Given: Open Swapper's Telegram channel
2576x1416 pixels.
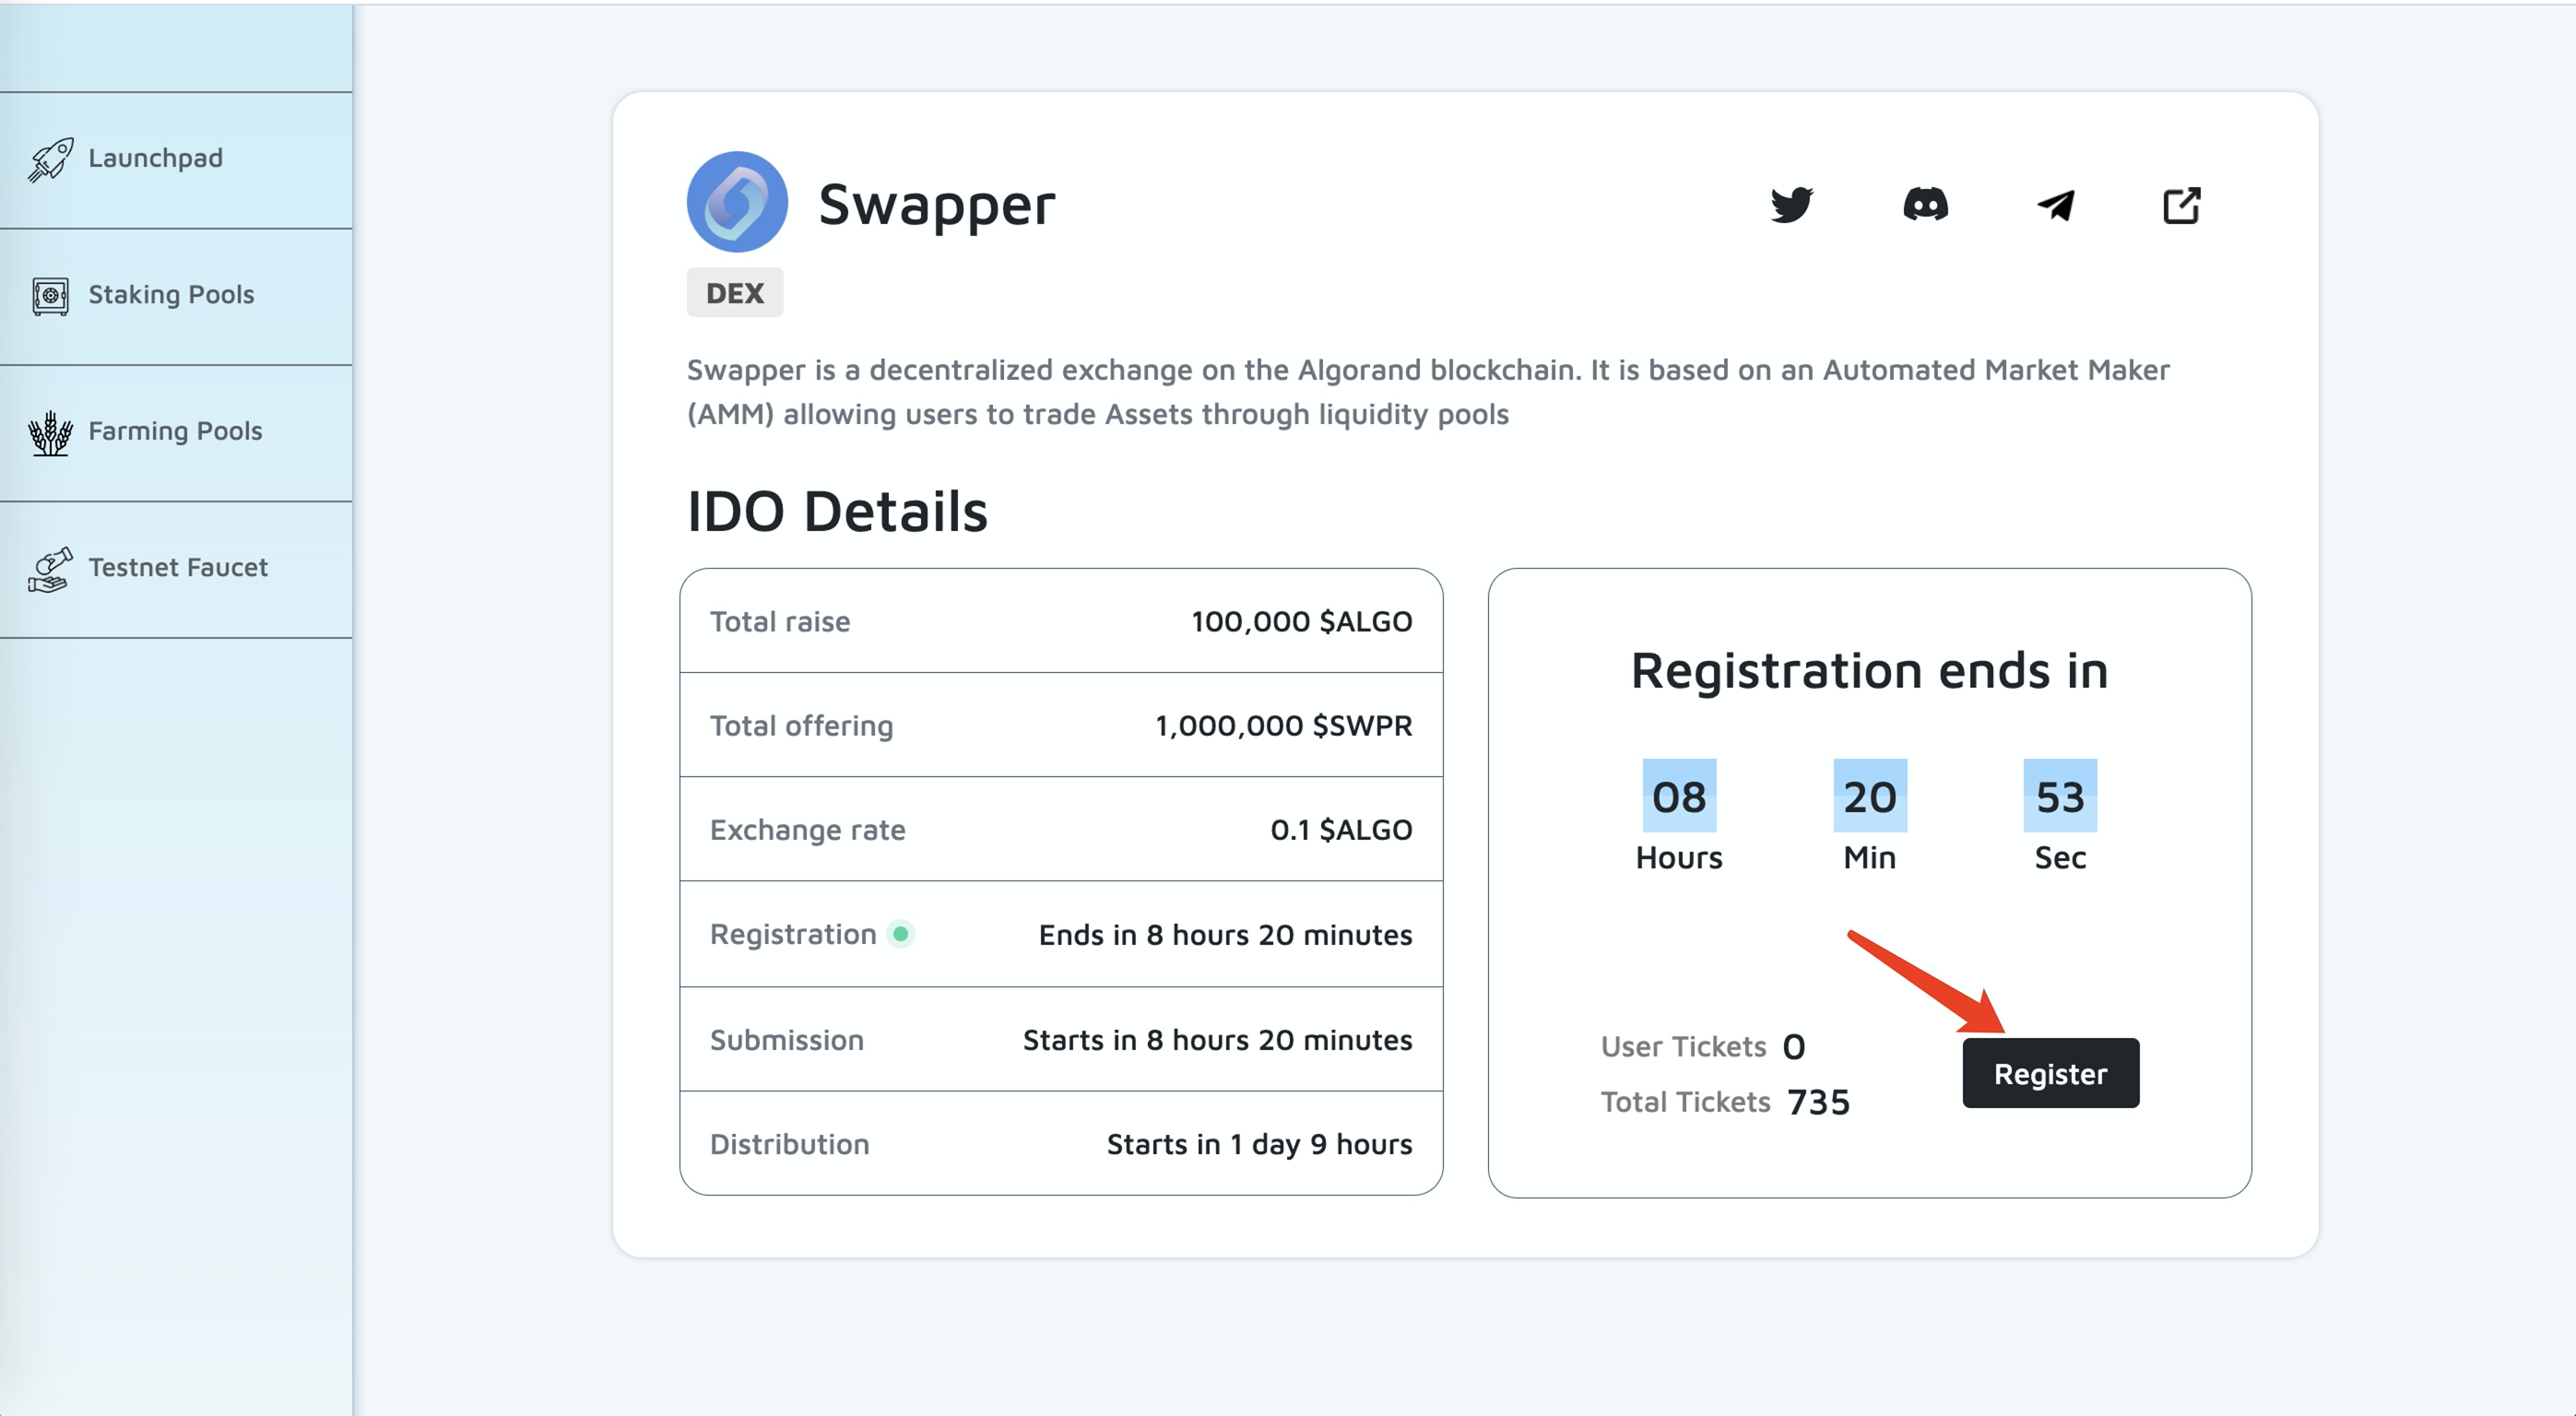Looking at the screenshot, I should pyautogui.click(x=2056, y=205).
